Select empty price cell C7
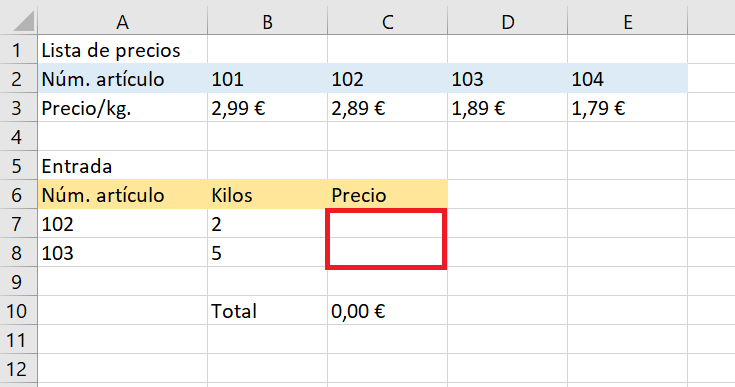Viewport: 735px width, 387px height. [387, 224]
